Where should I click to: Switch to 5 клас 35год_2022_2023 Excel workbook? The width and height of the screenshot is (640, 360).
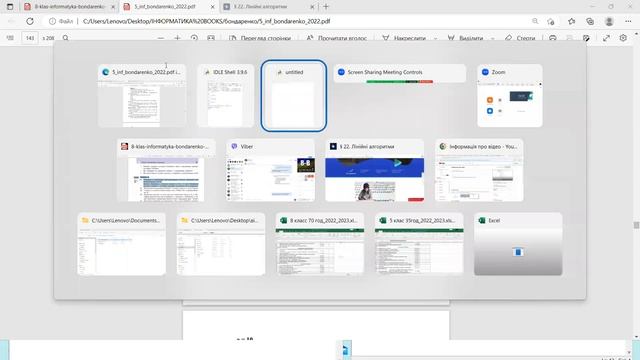click(419, 244)
